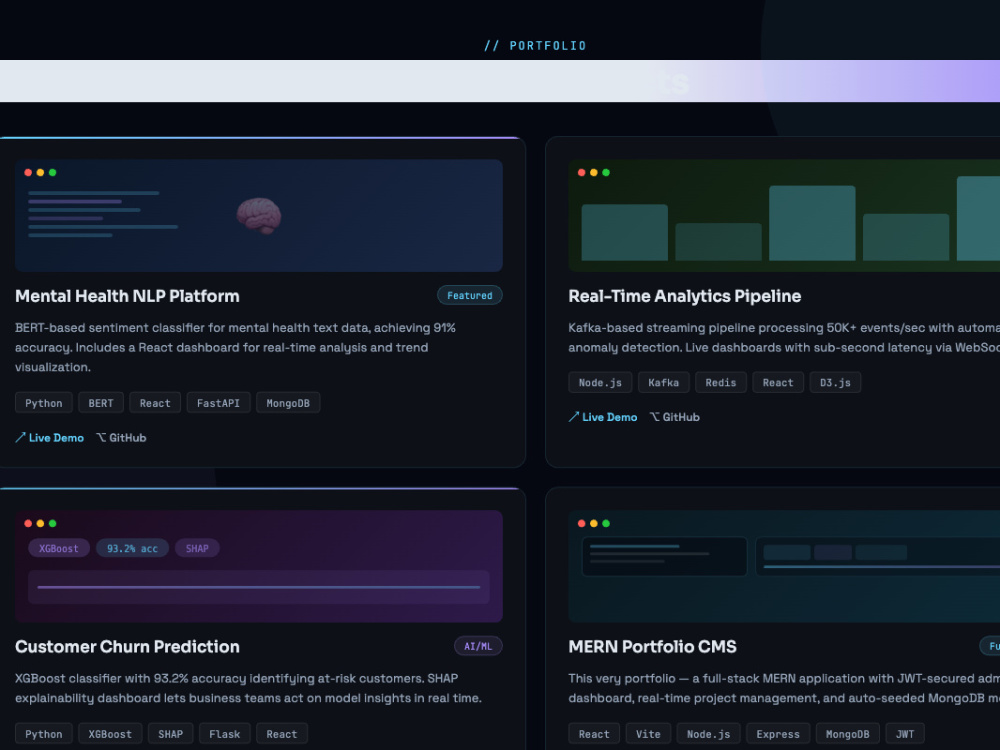Click the MERN Portfolio CMS title
Image resolution: width=1000 pixels, height=750 pixels.
(652, 647)
